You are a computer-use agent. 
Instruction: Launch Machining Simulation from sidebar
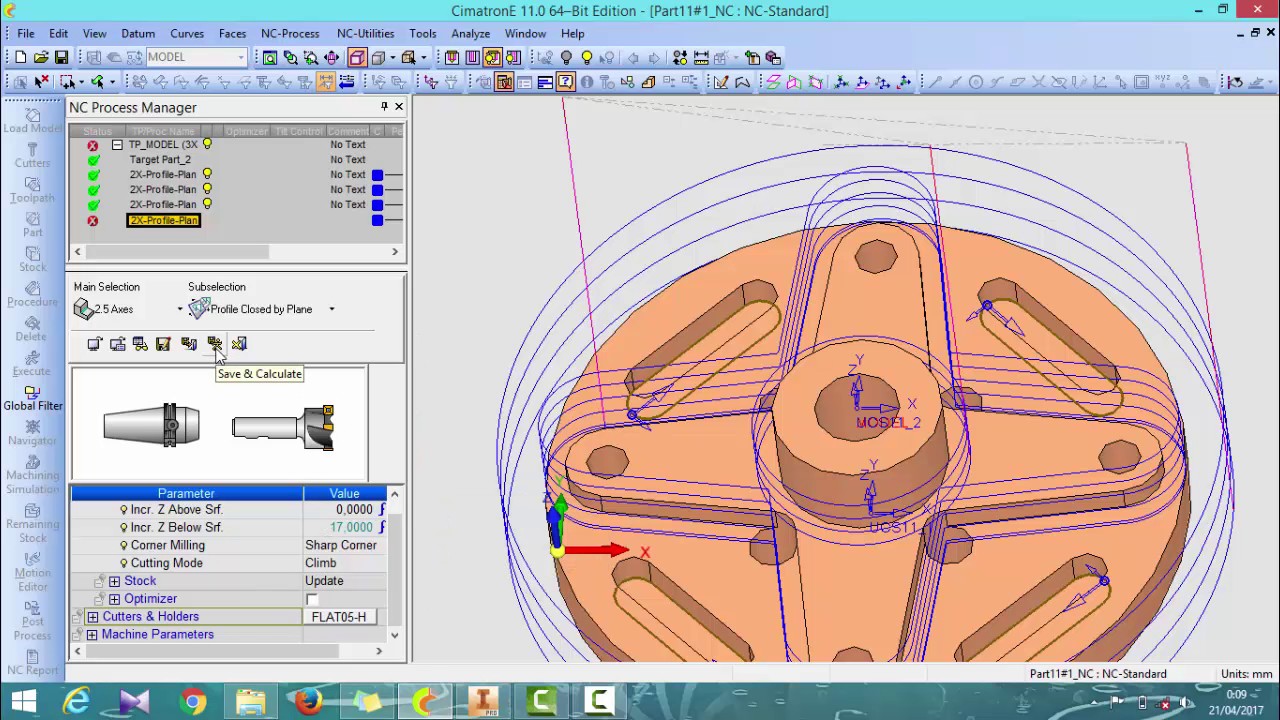coord(32,473)
